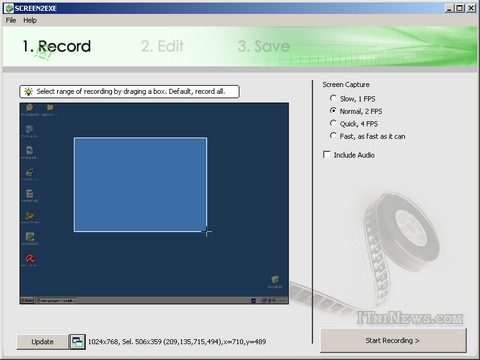
Task: Click the selection size status text
Action: coord(177,342)
